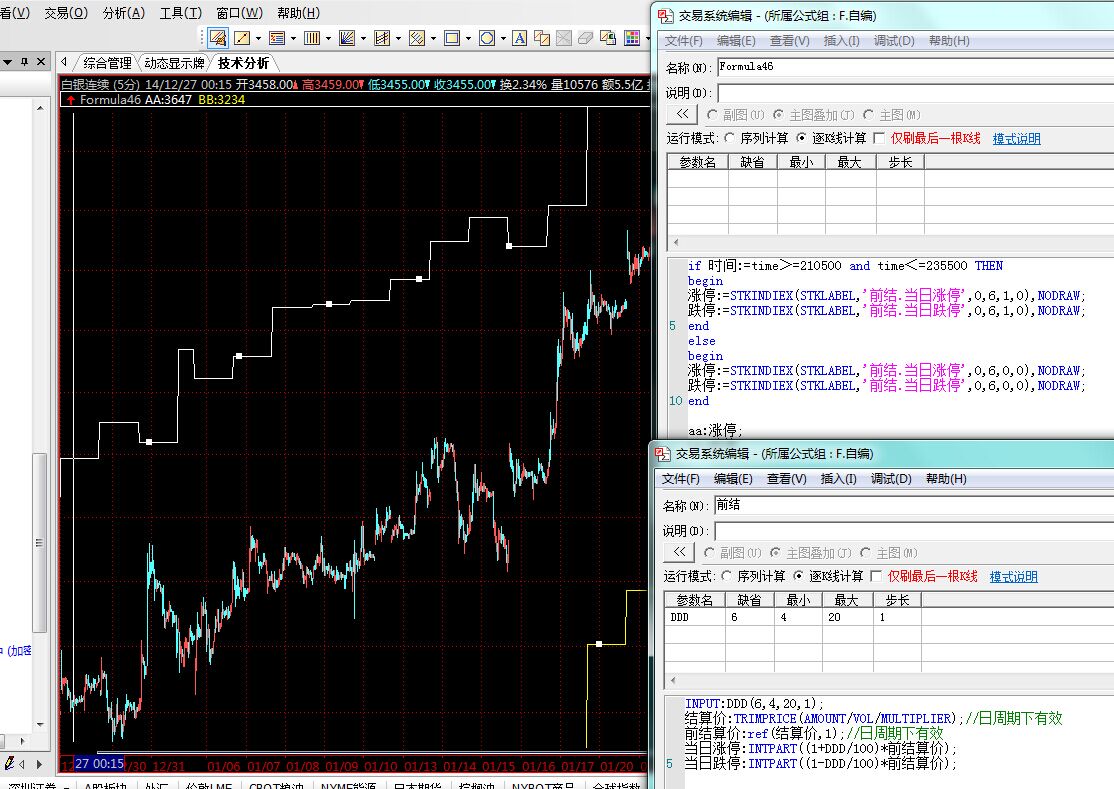This screenshot has height=789, width=1114.
Task: Select the 外汇 bottom market tab
Action: click(156, 786)
